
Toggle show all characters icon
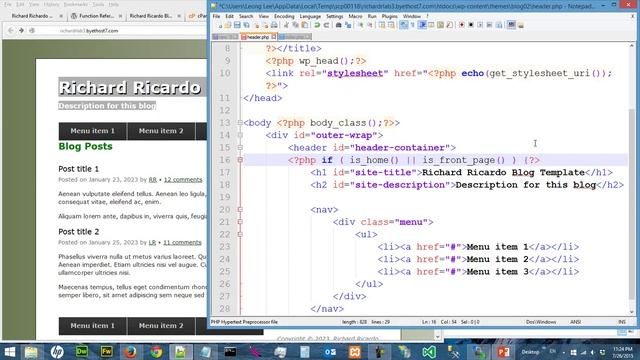pos(413,25)
